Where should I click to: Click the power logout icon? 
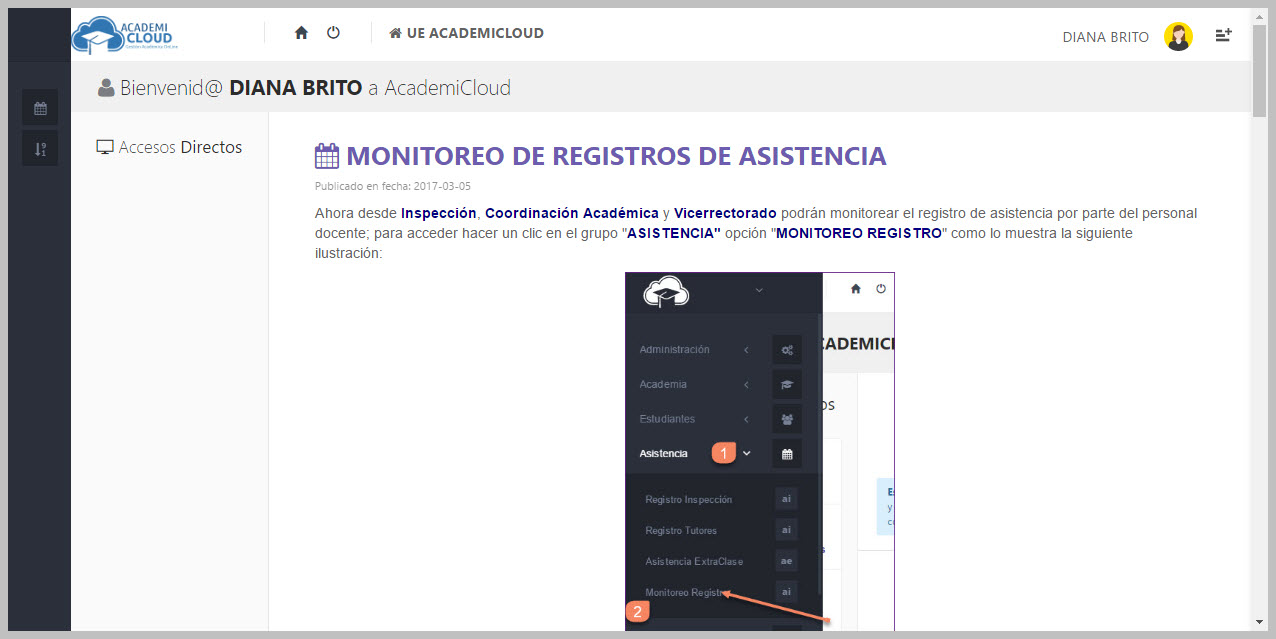334,33
